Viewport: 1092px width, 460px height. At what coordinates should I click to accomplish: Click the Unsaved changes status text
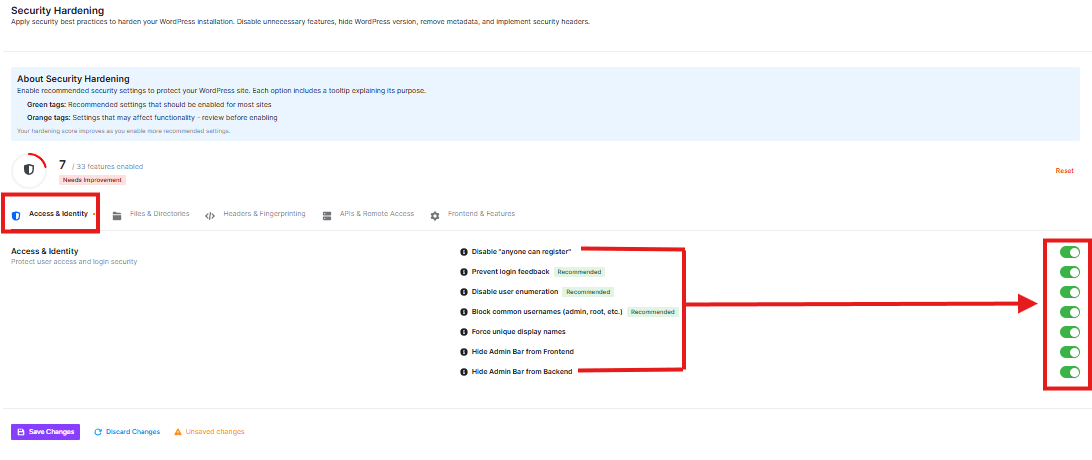click(x=215, y=432)
